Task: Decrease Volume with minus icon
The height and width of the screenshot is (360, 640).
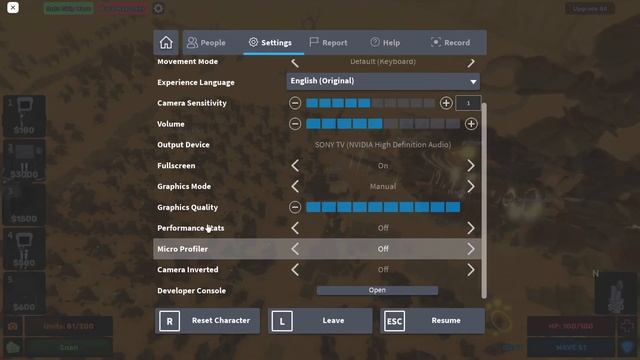Action: click(x=295, y=124)
